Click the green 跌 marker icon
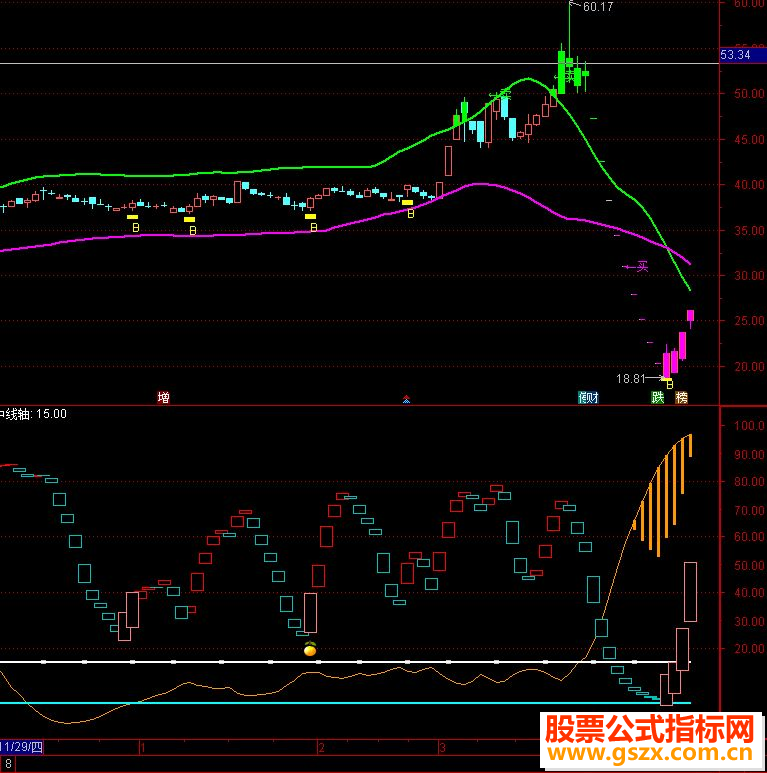 [658, 397]
